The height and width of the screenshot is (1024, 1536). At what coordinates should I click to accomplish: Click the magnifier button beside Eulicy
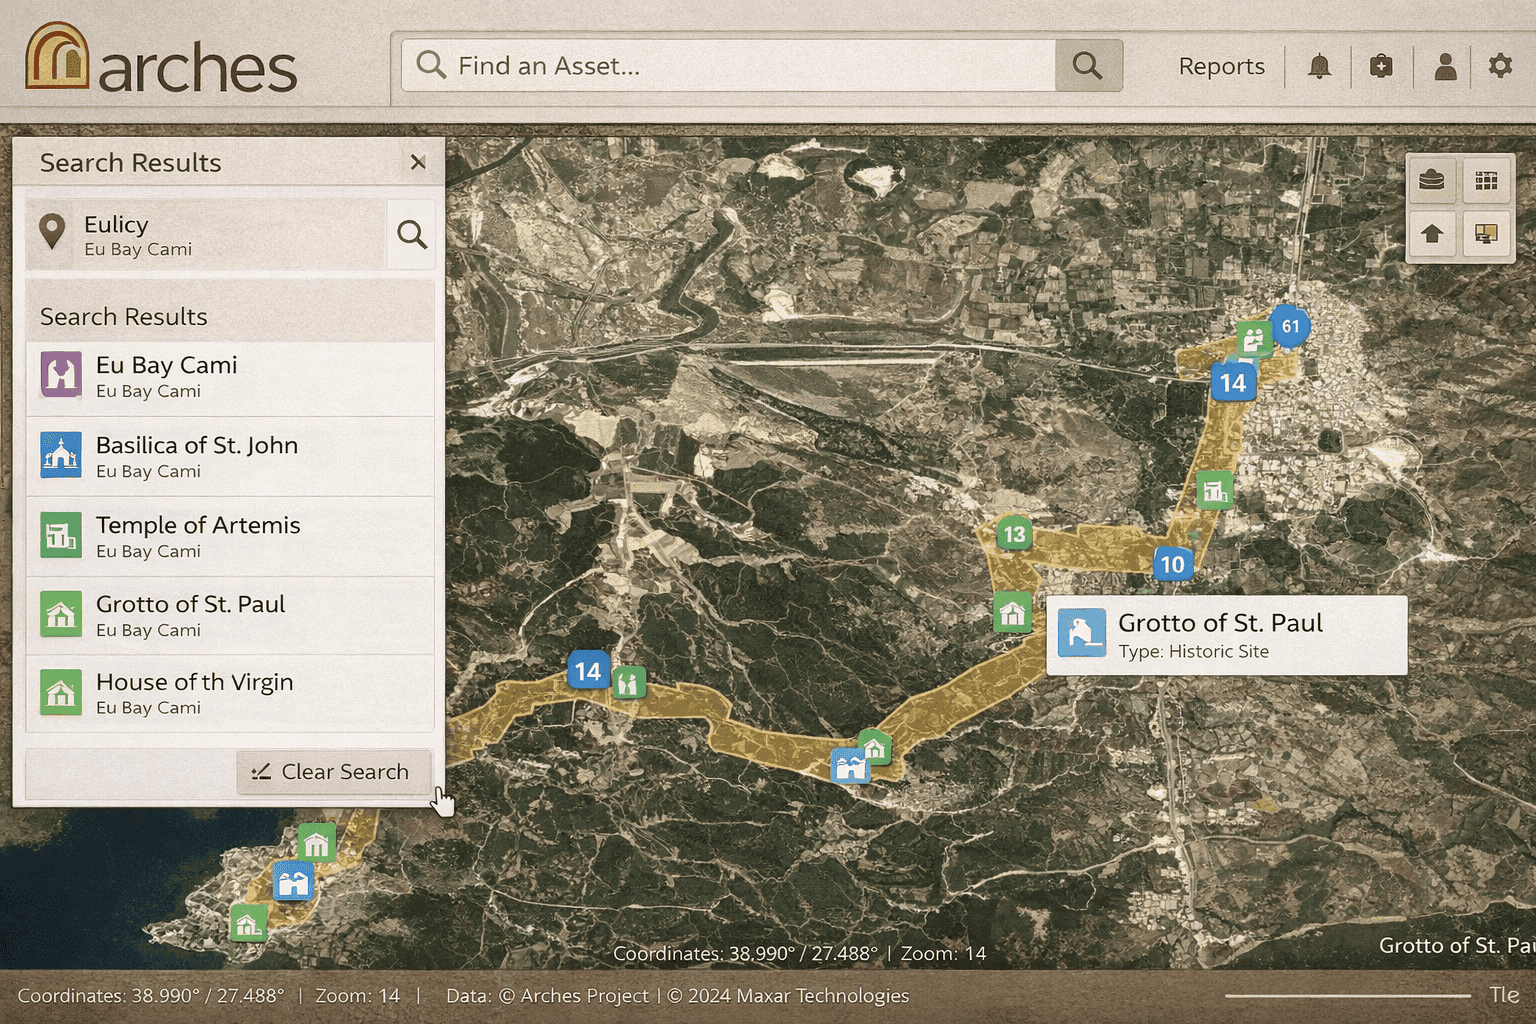tap(411, 235)
